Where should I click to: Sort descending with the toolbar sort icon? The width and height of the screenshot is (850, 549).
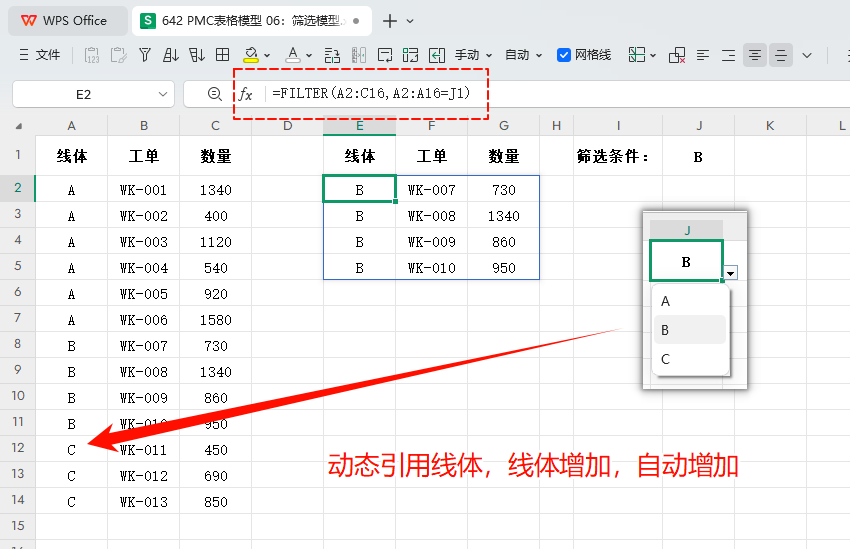(x=197, y=55)
